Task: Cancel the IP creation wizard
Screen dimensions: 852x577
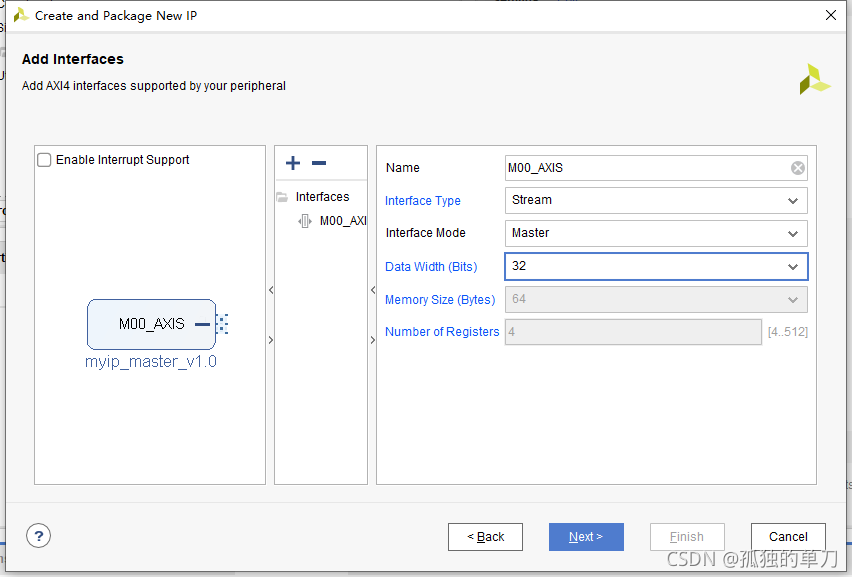Action: 788,537
